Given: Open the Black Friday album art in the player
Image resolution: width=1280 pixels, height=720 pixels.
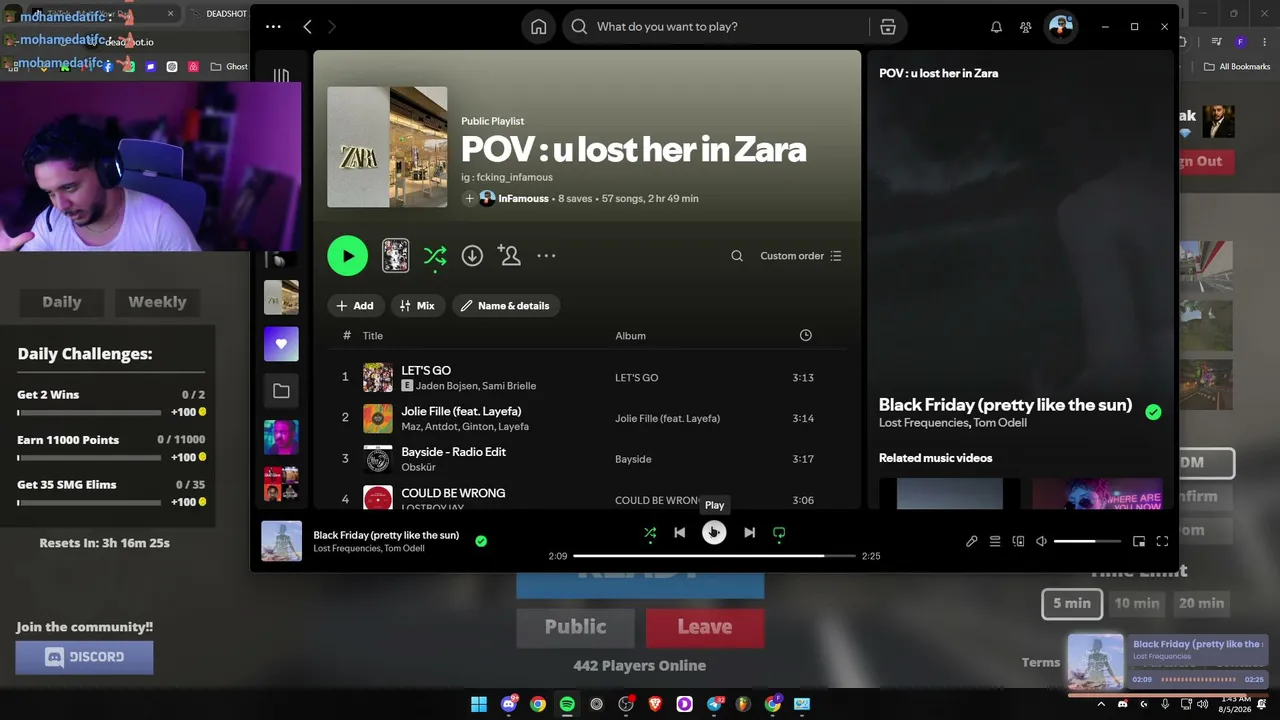Looking at the screenshot, I should (x=281, y=541).
